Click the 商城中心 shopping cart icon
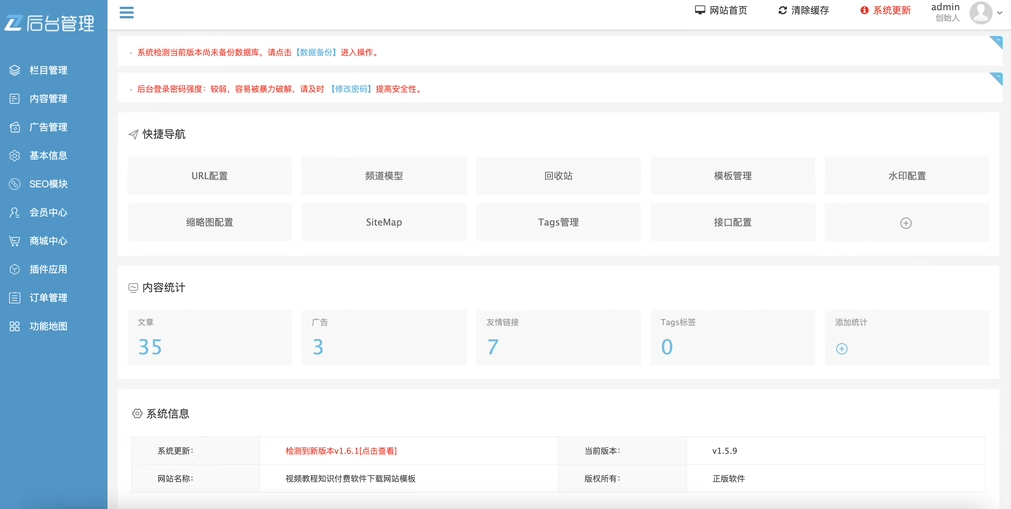The image size is (1011, 509). 15,241
